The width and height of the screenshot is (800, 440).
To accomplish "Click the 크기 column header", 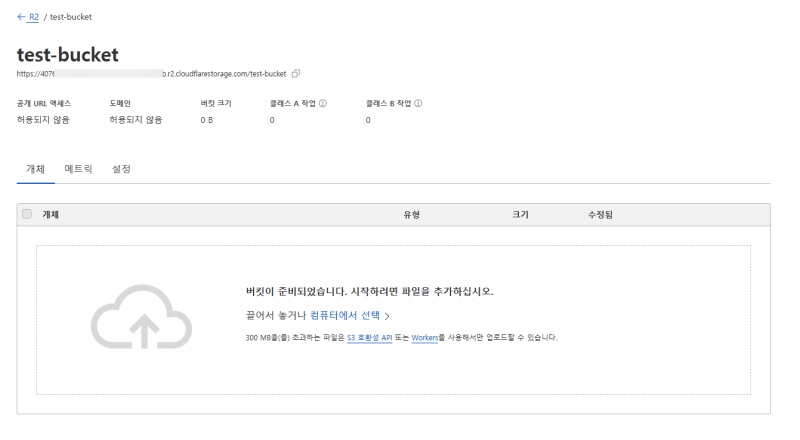I will pos(520,214).
